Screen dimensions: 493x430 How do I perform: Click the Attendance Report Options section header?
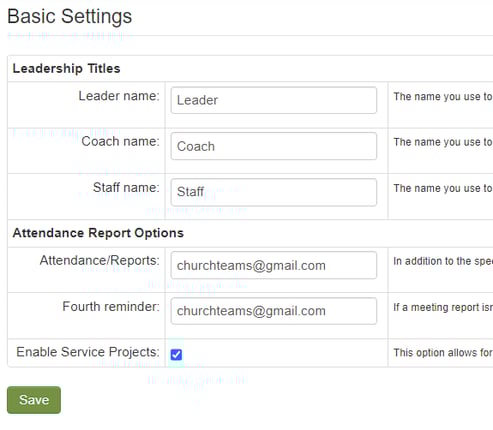pos(98,233)
